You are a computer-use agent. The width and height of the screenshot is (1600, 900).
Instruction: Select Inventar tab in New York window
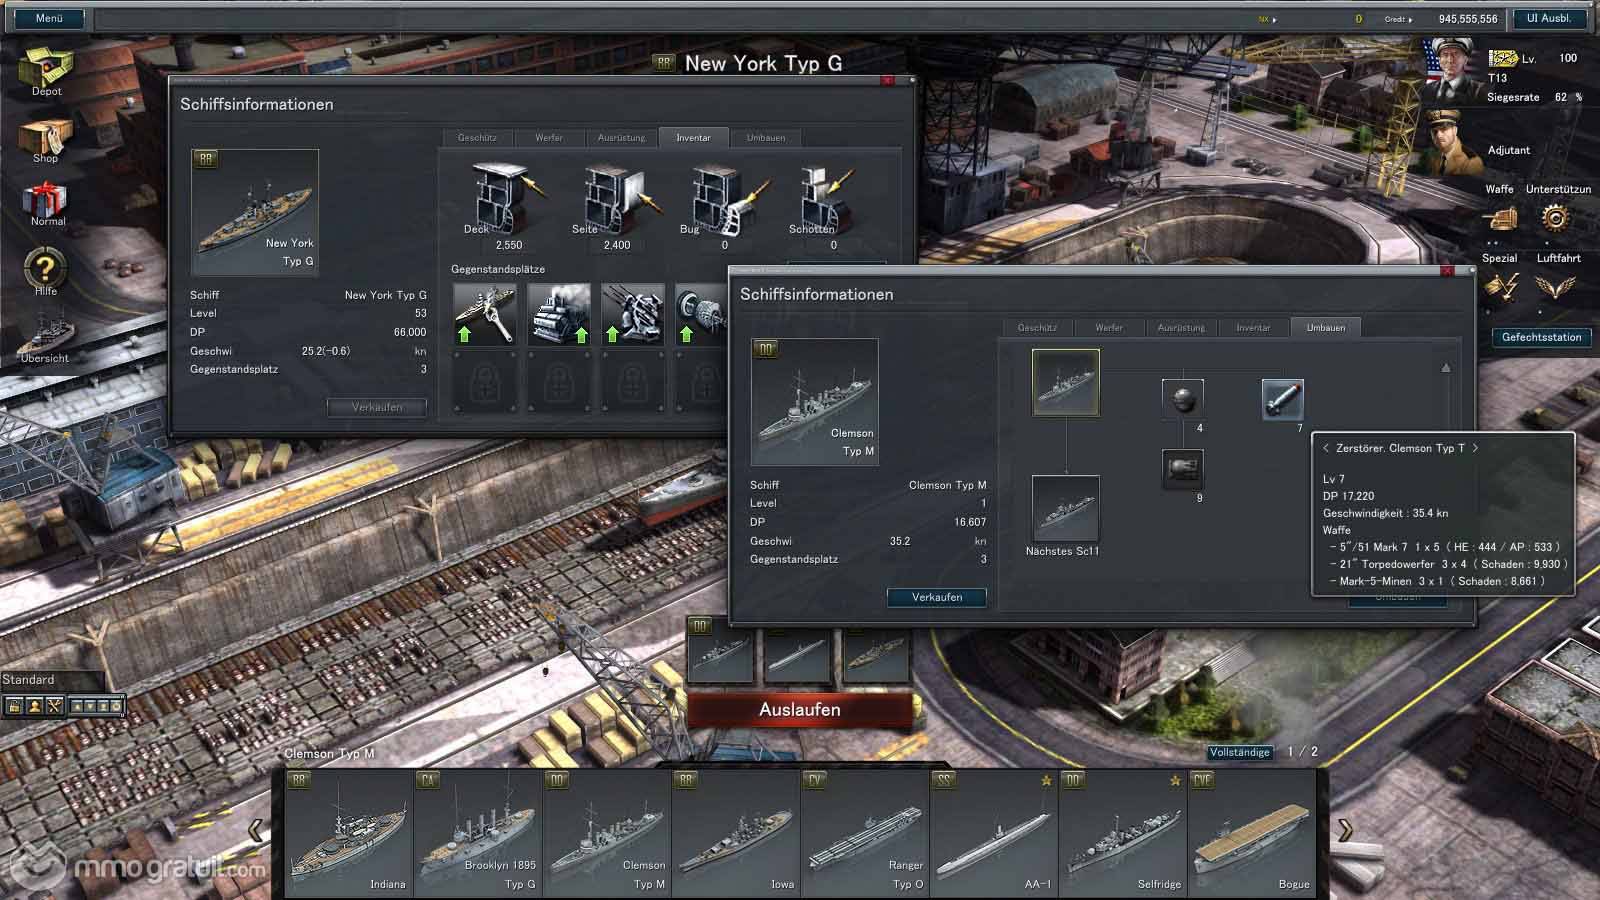(693, 138)
